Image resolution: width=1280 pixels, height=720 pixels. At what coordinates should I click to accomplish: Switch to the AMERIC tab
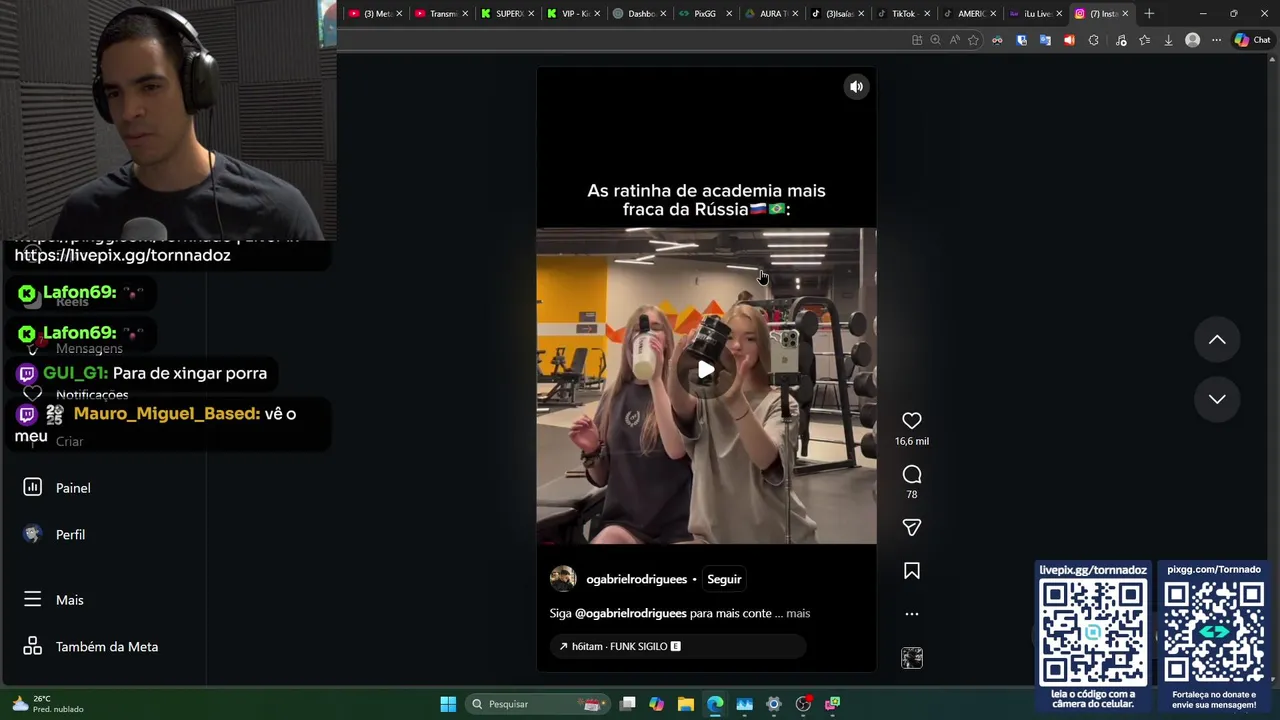(x=970, y=13)
